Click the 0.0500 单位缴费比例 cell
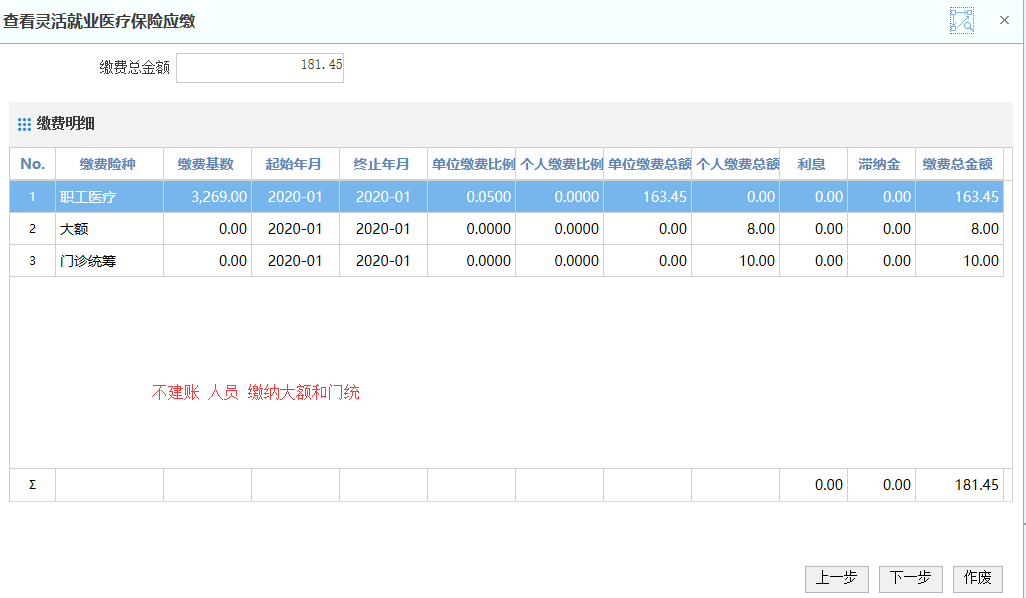This screenshot has height=598, width=1026. tap(471, 196)
